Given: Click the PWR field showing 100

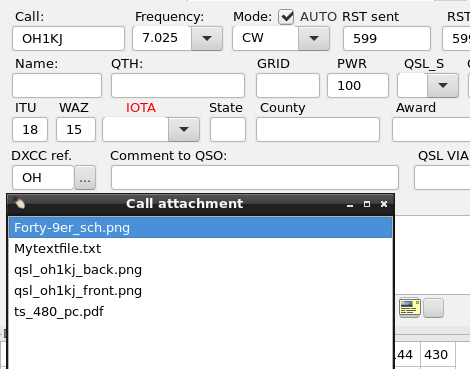Looking at the screenshot, I should [358, 86].
